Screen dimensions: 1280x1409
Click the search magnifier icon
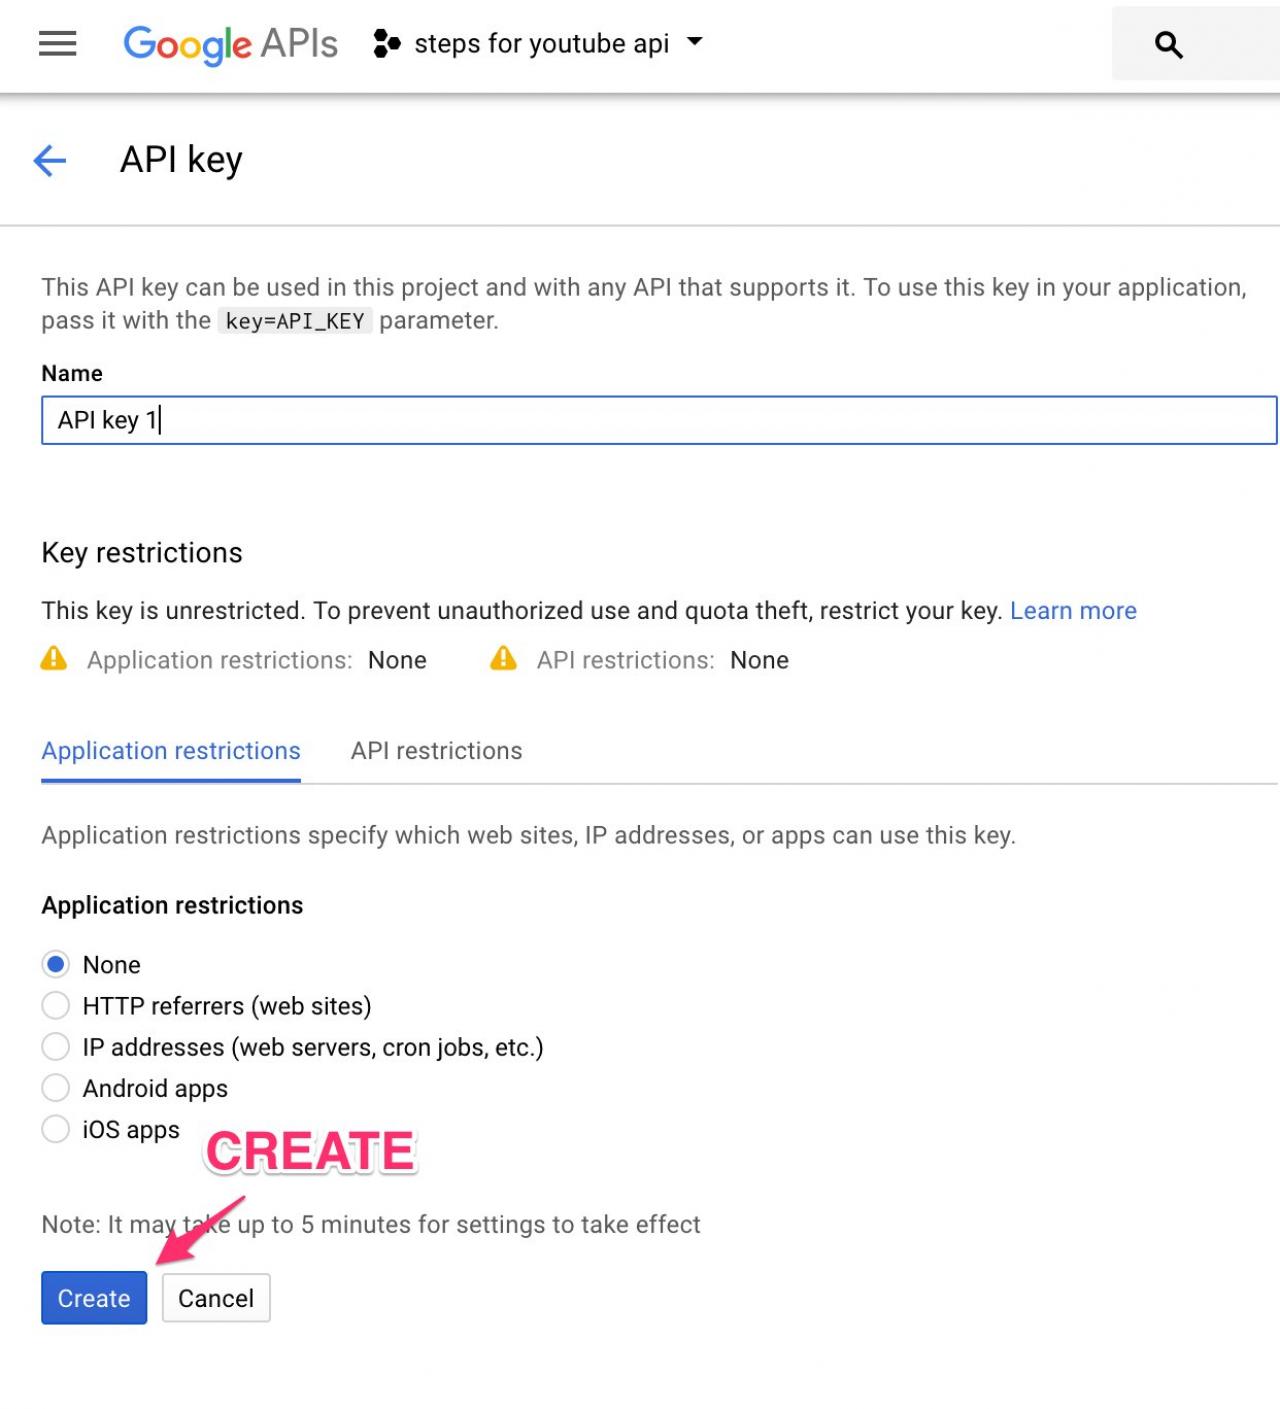[1168, 45]
